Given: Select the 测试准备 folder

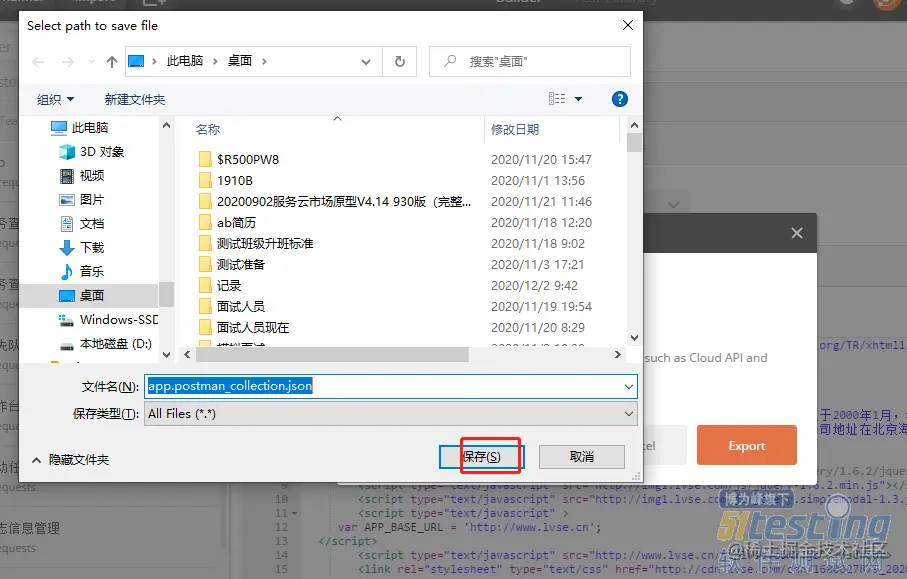Looking at the screenshot, I should coord(241,264).
